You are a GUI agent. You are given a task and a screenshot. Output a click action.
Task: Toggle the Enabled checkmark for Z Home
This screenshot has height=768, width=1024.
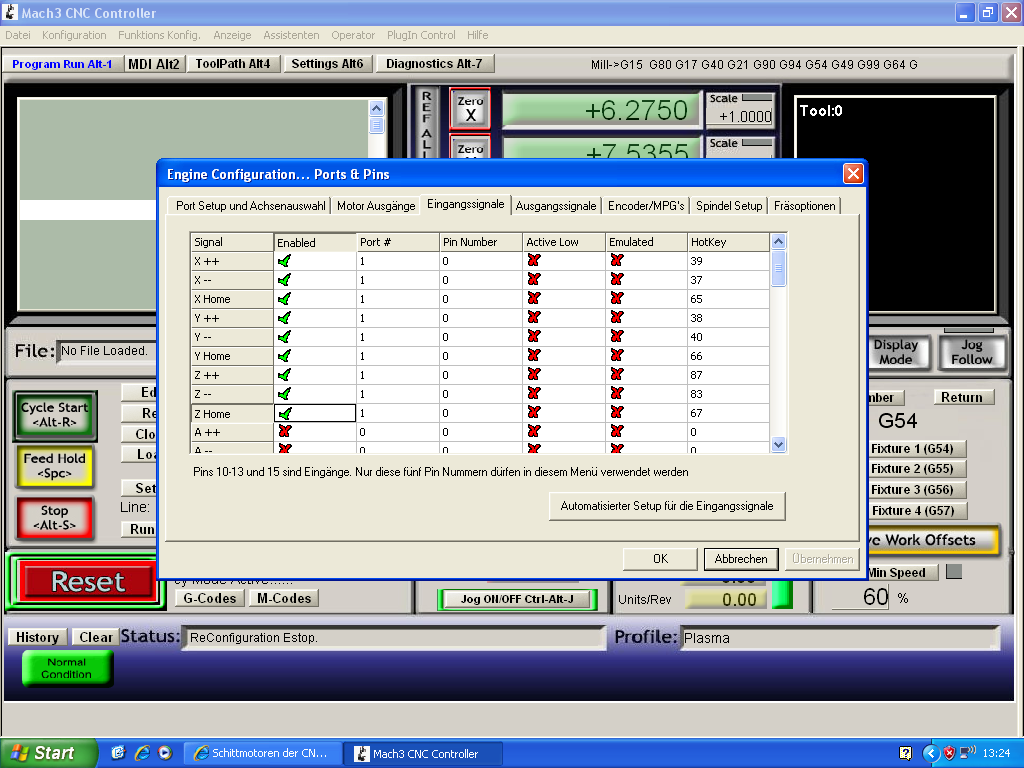point(284,413)
